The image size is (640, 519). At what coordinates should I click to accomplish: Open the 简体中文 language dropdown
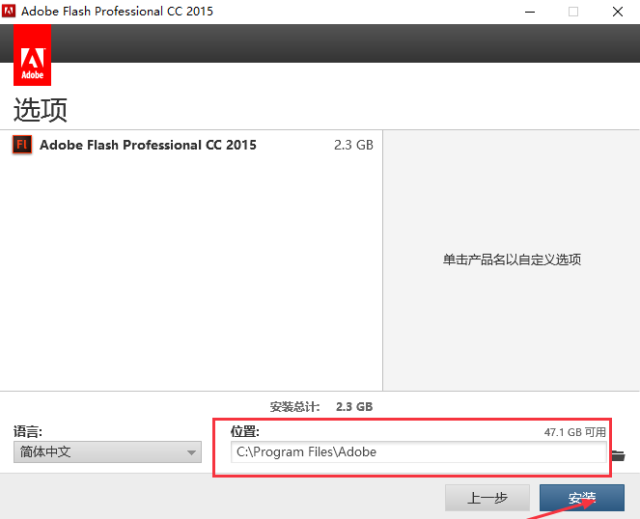point(107,452)
